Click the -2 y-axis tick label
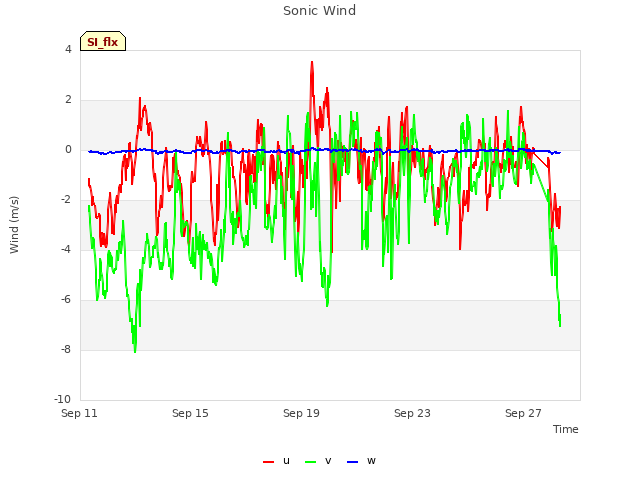Screen dimensions: 640x480 [x=66, y=200]
